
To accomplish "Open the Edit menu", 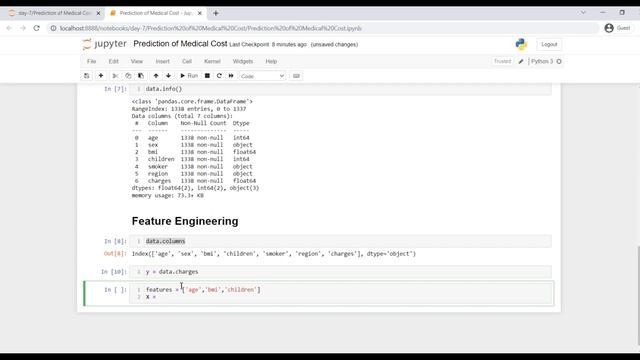I will coord(113,61).
